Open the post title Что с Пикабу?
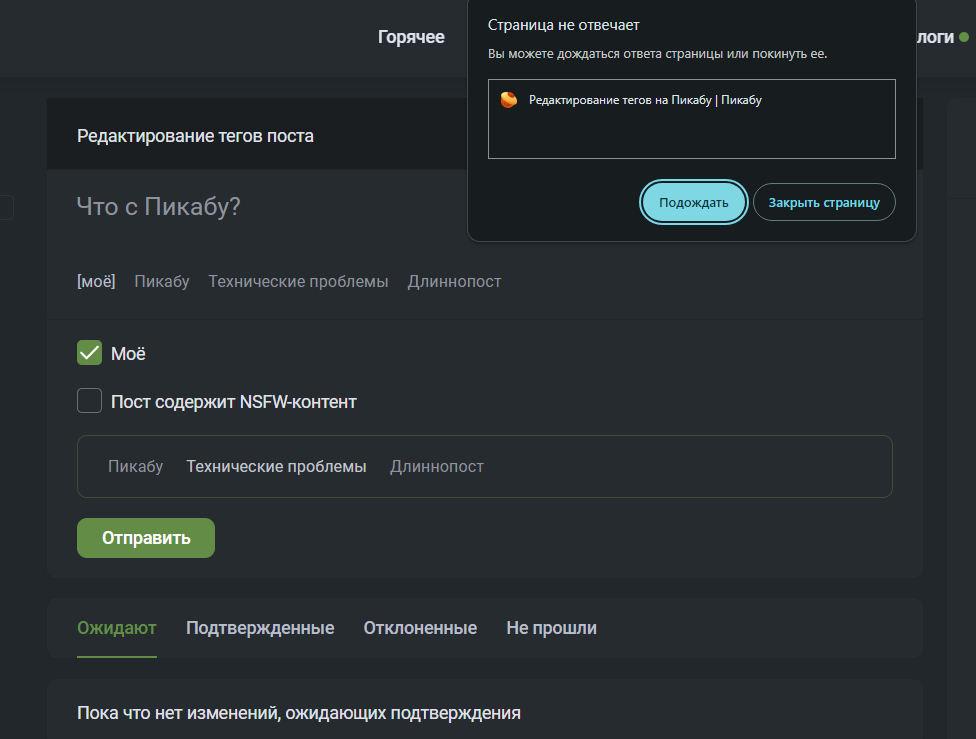976x739 pixels. pyautogui.click(x=158, y=207)
